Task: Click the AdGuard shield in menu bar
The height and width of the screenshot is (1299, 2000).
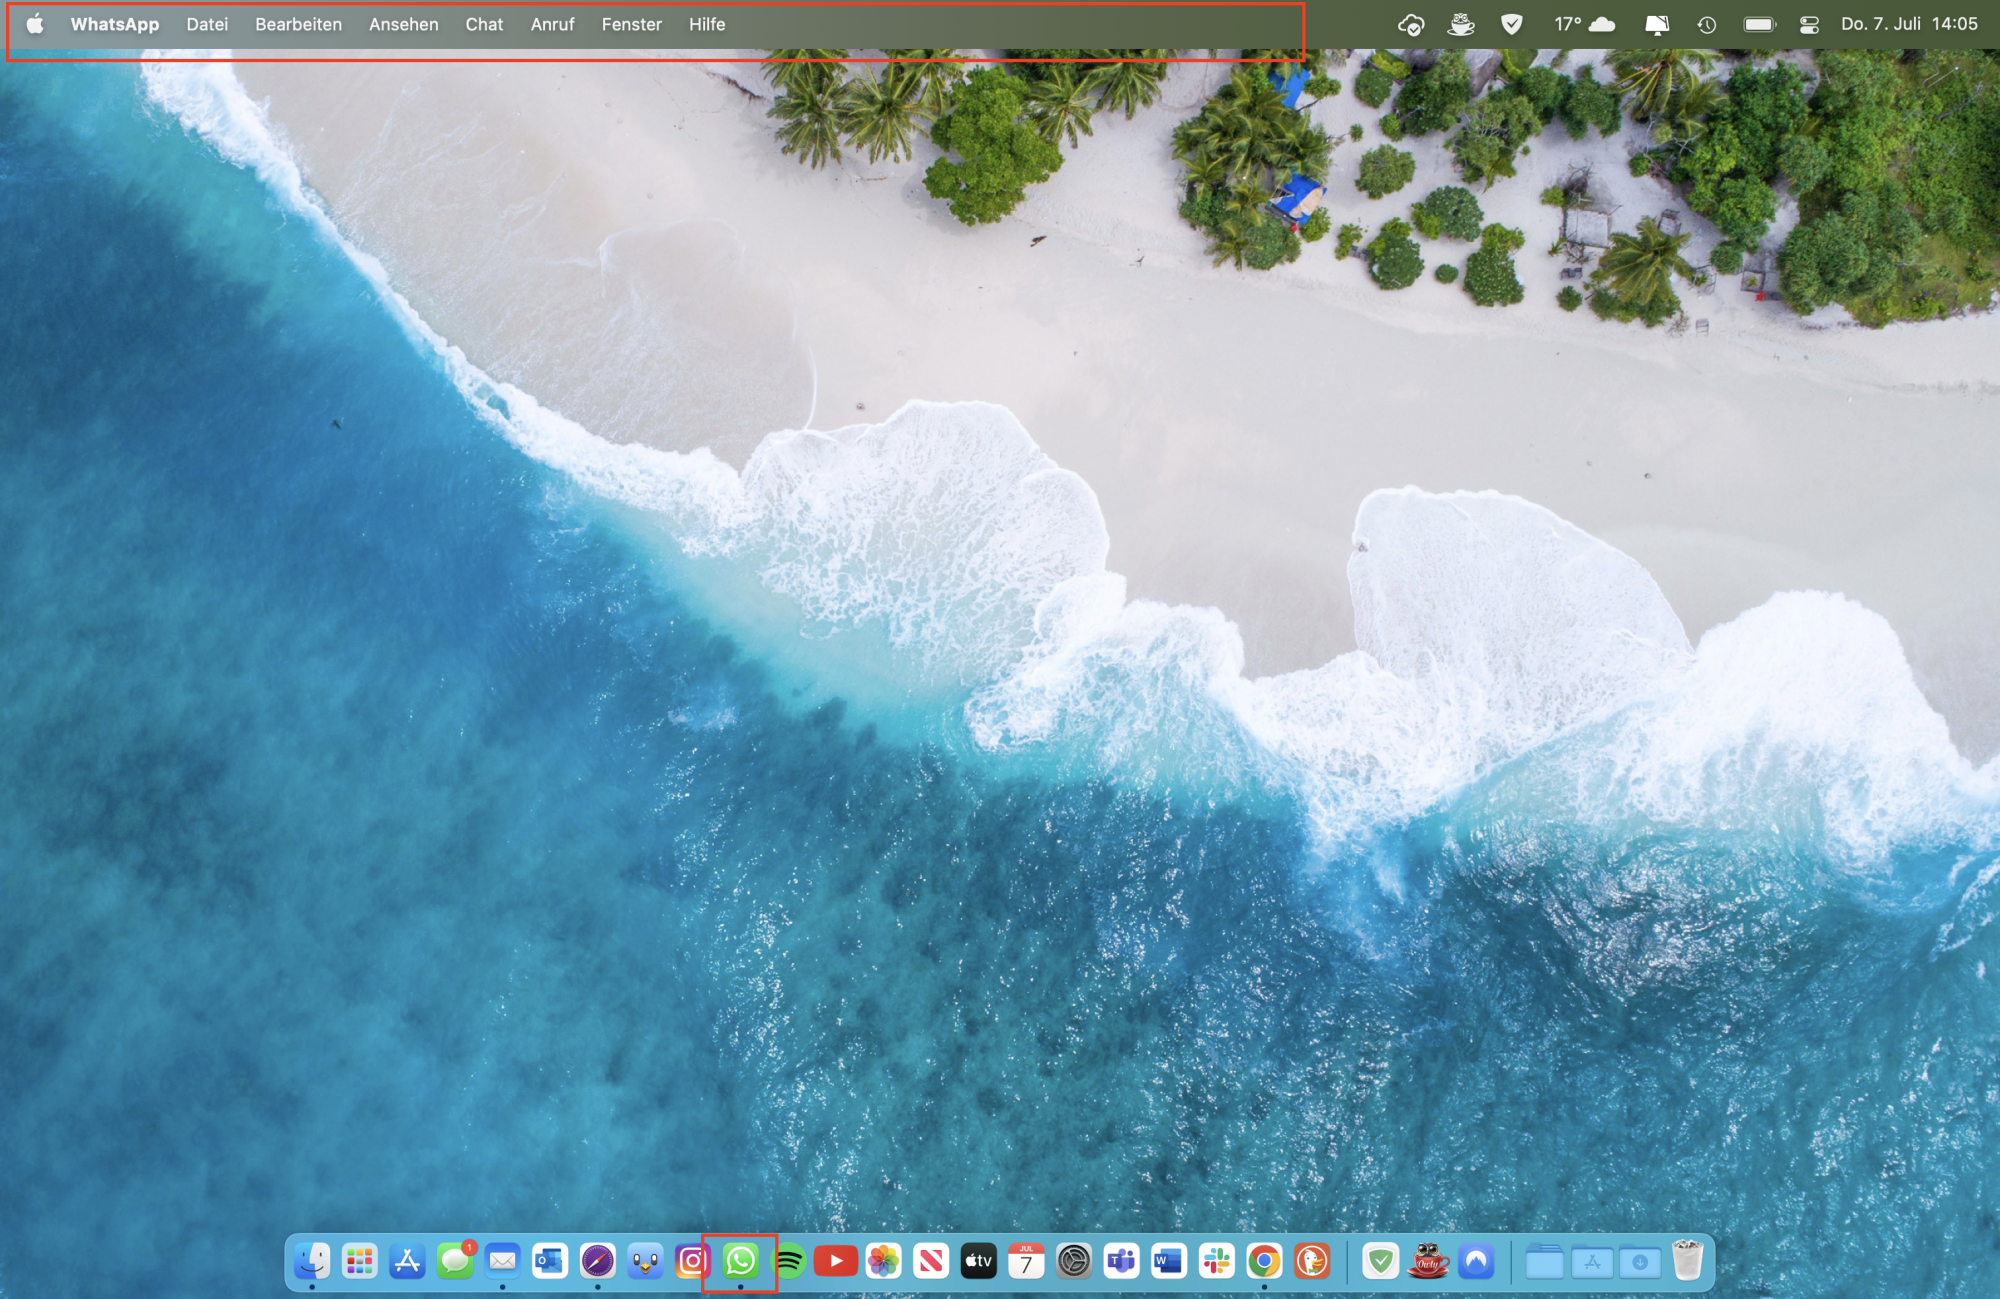Action: tap(1512, 24)
